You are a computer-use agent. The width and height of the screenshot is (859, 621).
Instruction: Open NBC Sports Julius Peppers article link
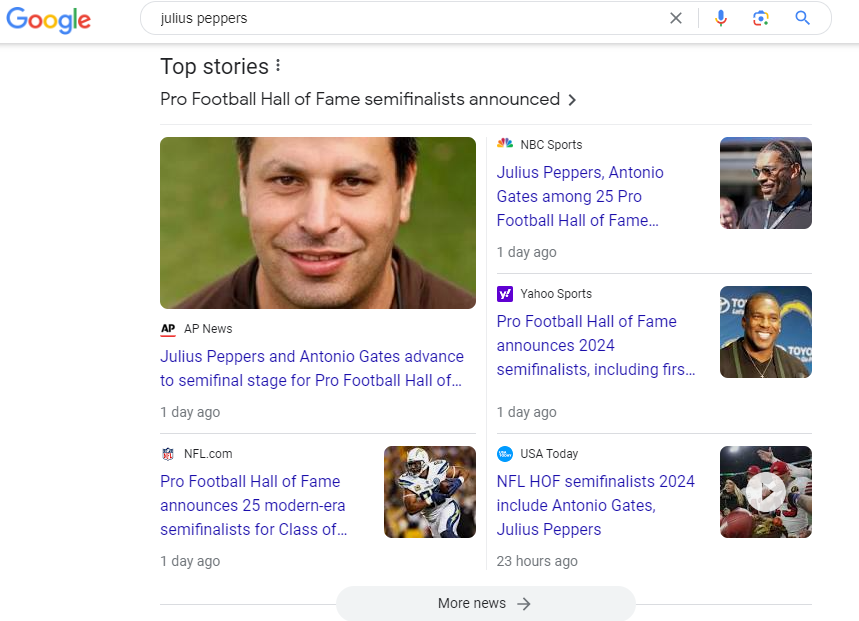pos(580,196)
